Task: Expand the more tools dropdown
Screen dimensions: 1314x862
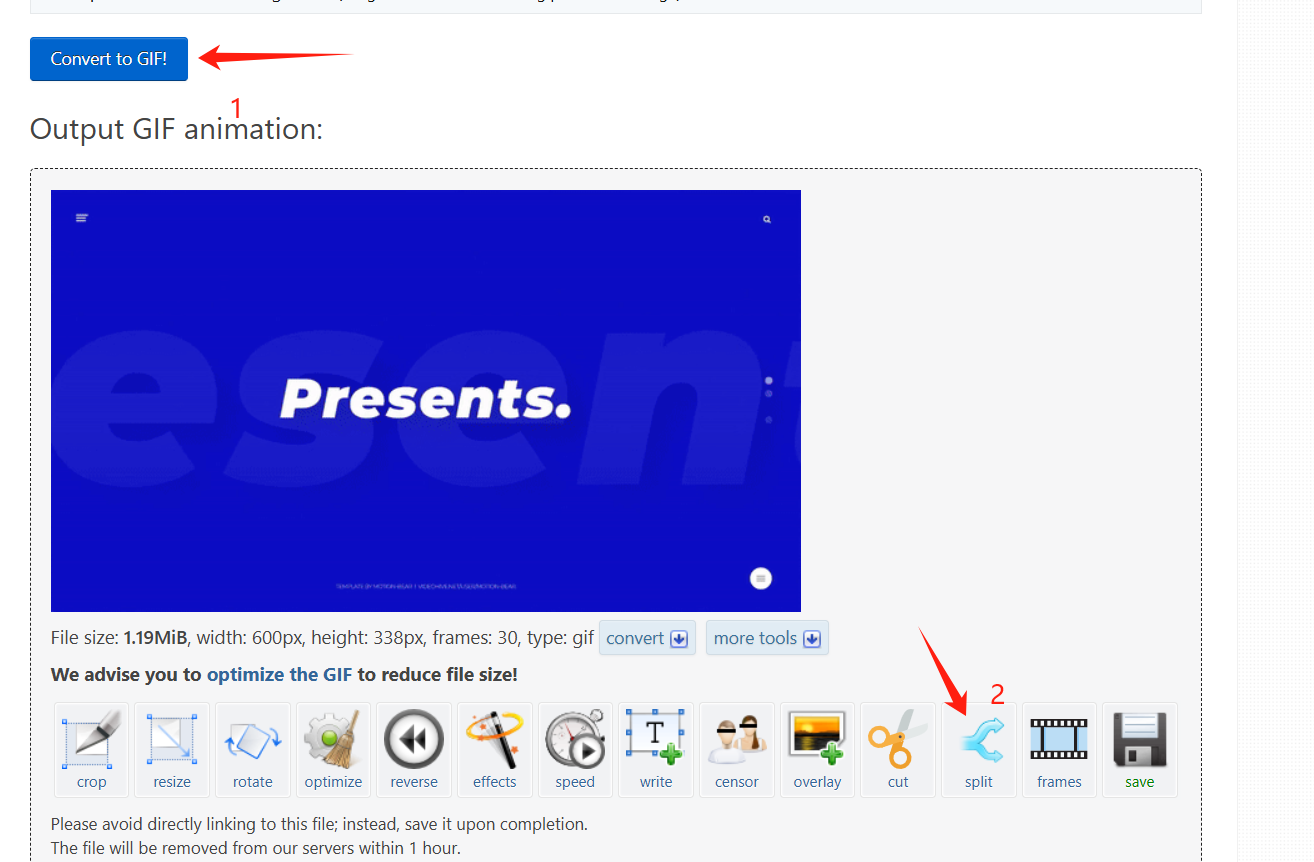Action: point(767,638)
